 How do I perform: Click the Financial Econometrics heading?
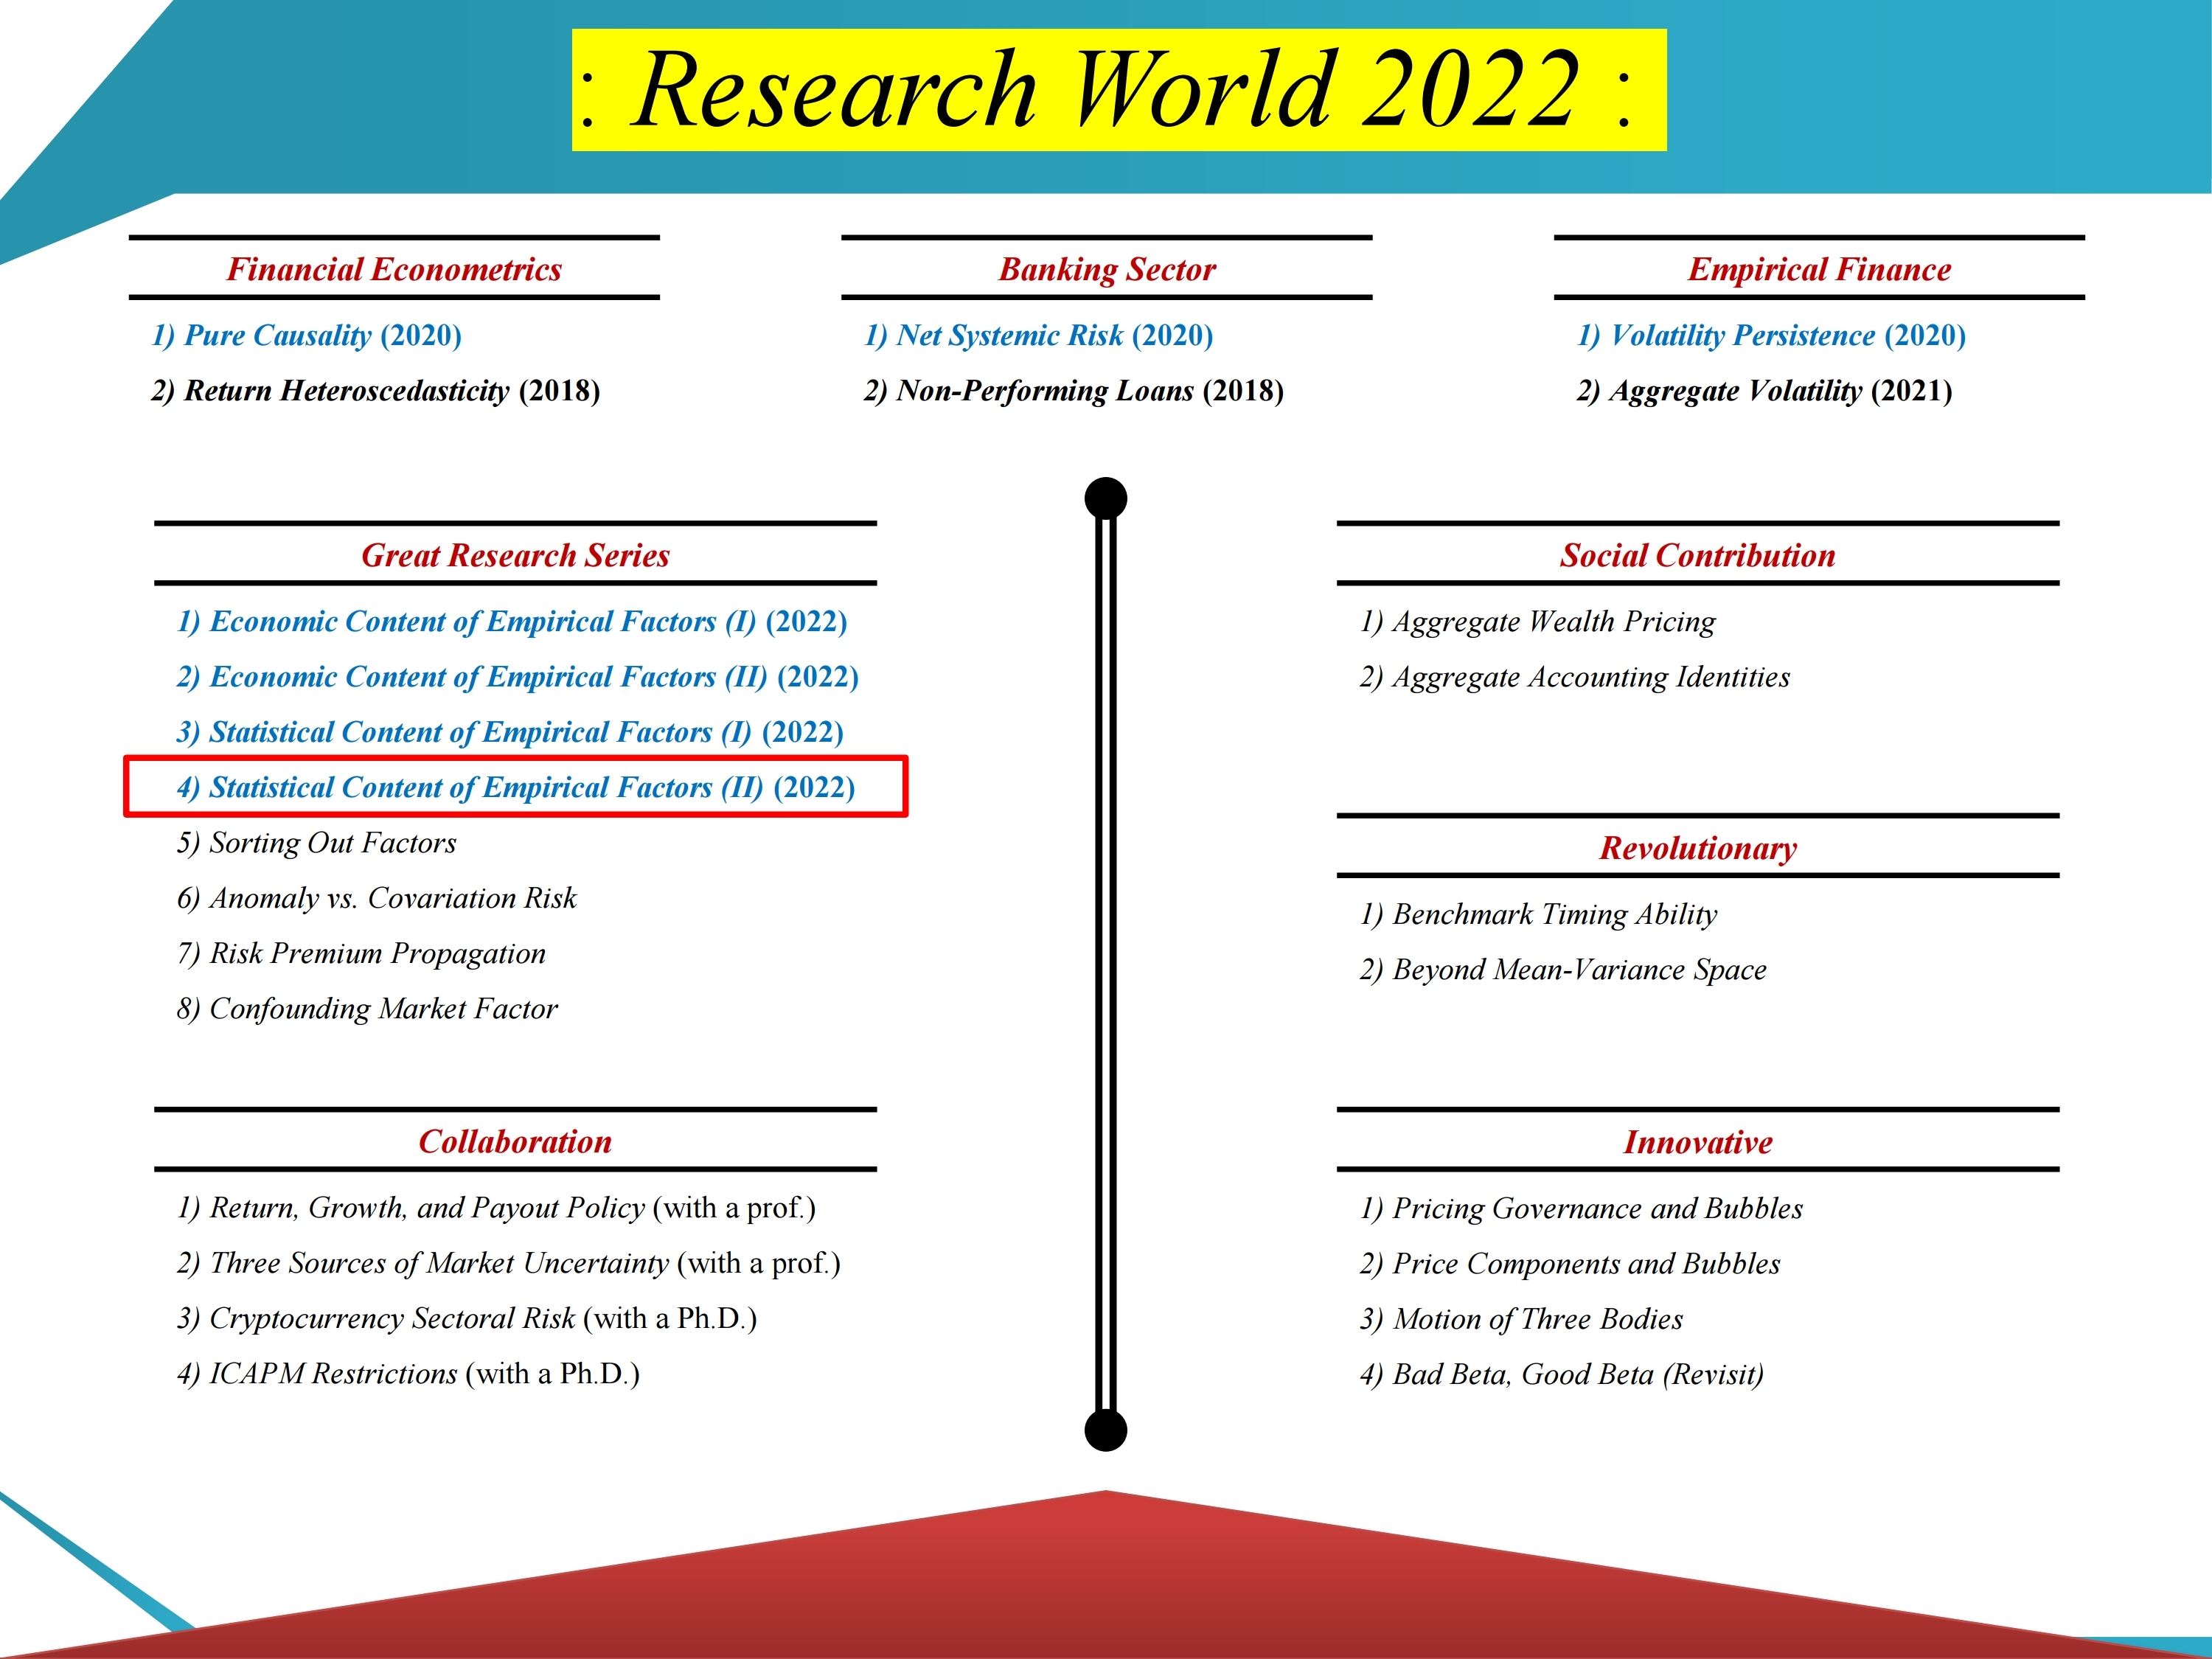click(394, 269)
